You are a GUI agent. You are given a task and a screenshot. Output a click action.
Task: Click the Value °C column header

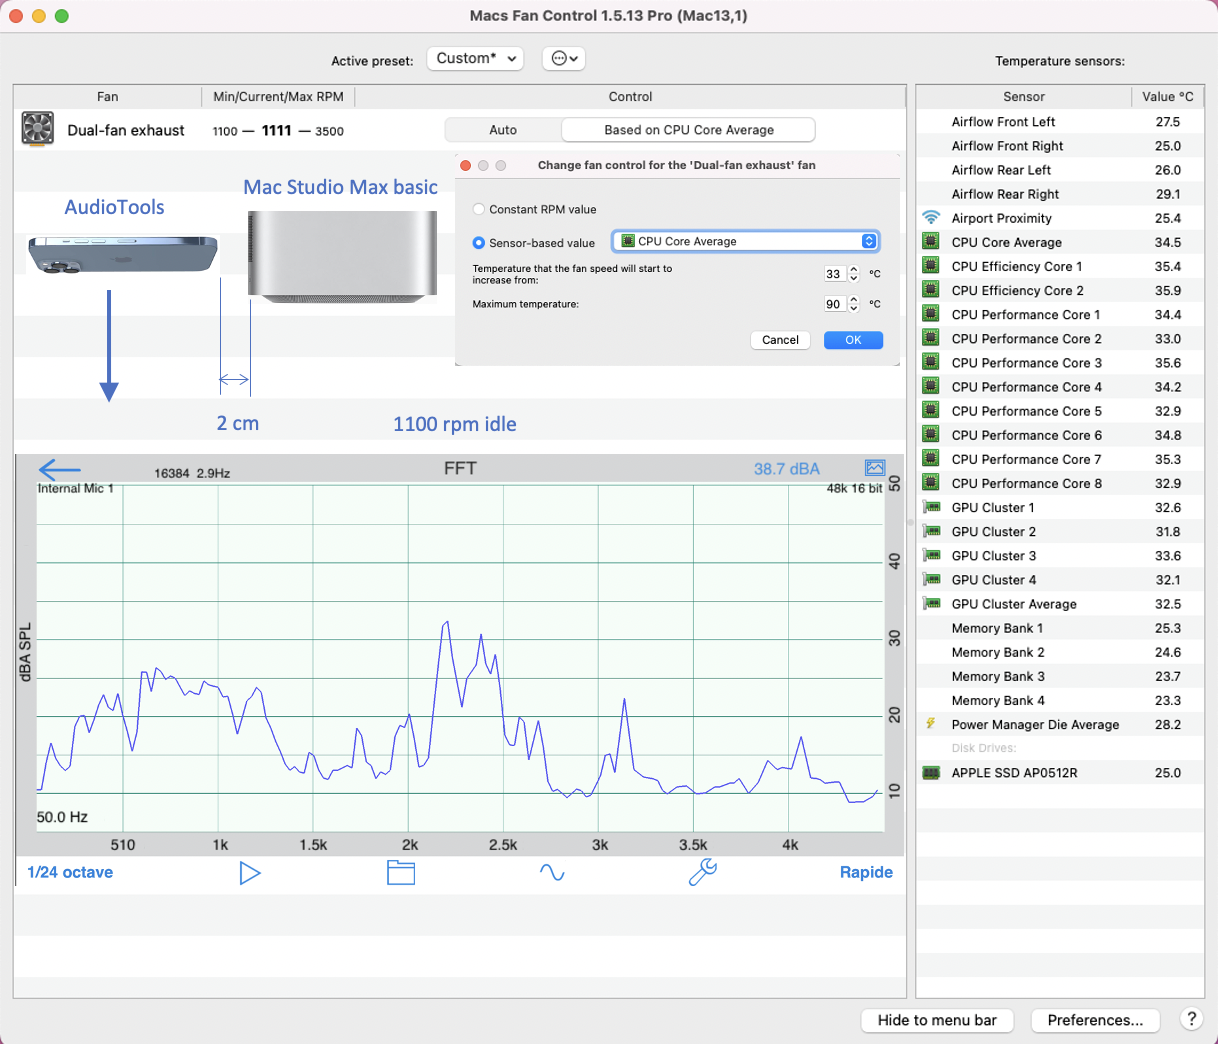1168,96
